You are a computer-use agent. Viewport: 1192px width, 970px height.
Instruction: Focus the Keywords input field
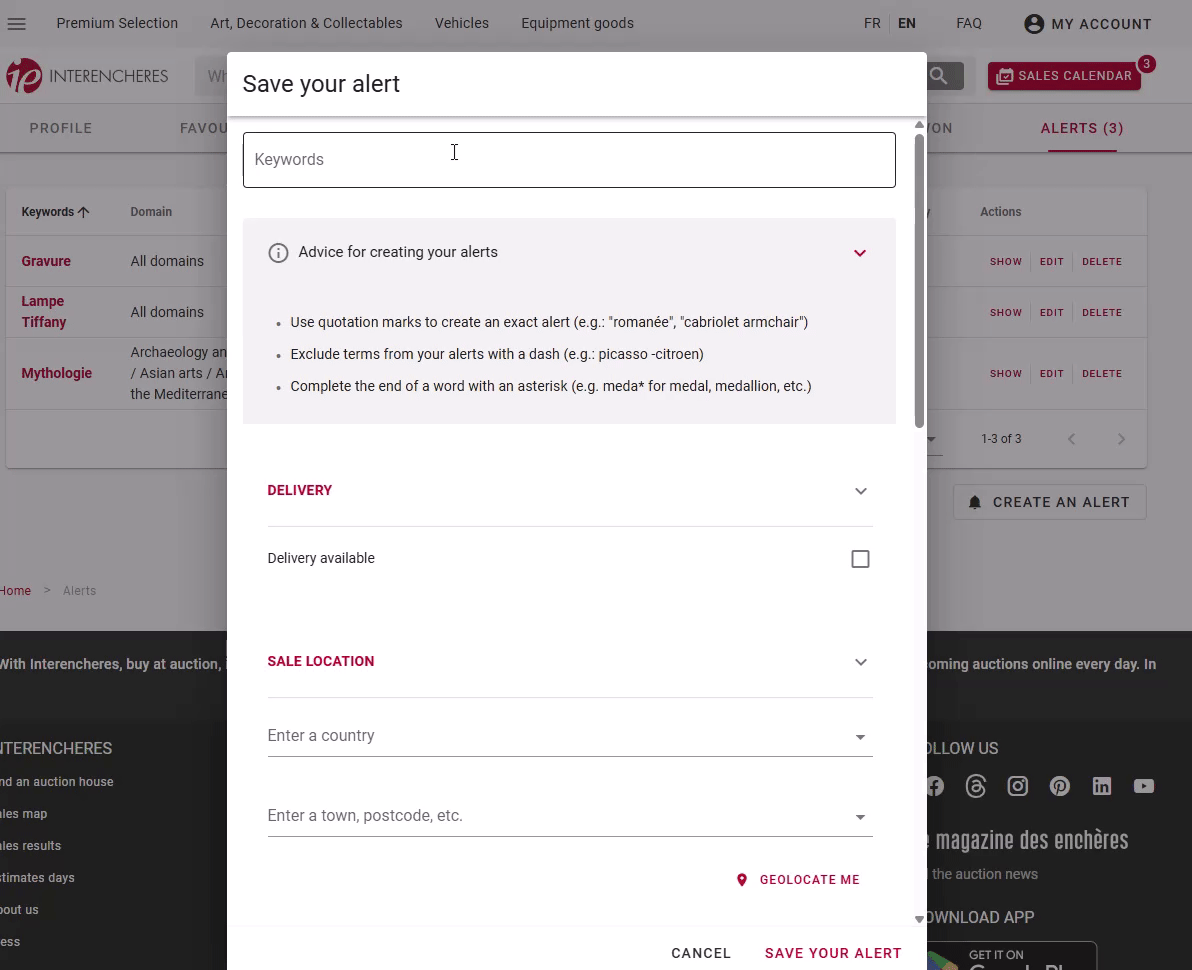(x=569, y=160)
